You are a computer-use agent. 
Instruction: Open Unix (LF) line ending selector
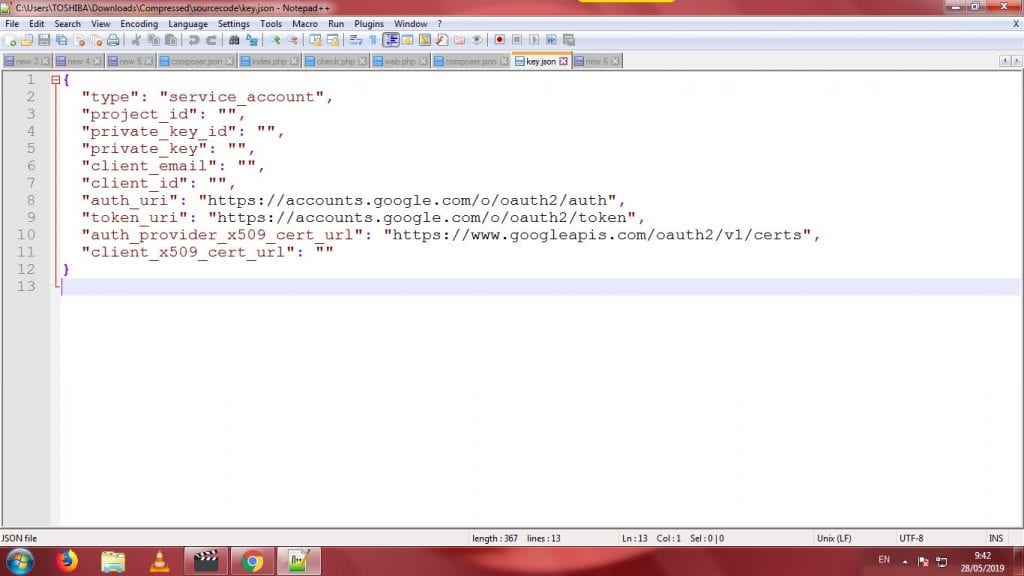pyautogui.click(x=834, y=538)
